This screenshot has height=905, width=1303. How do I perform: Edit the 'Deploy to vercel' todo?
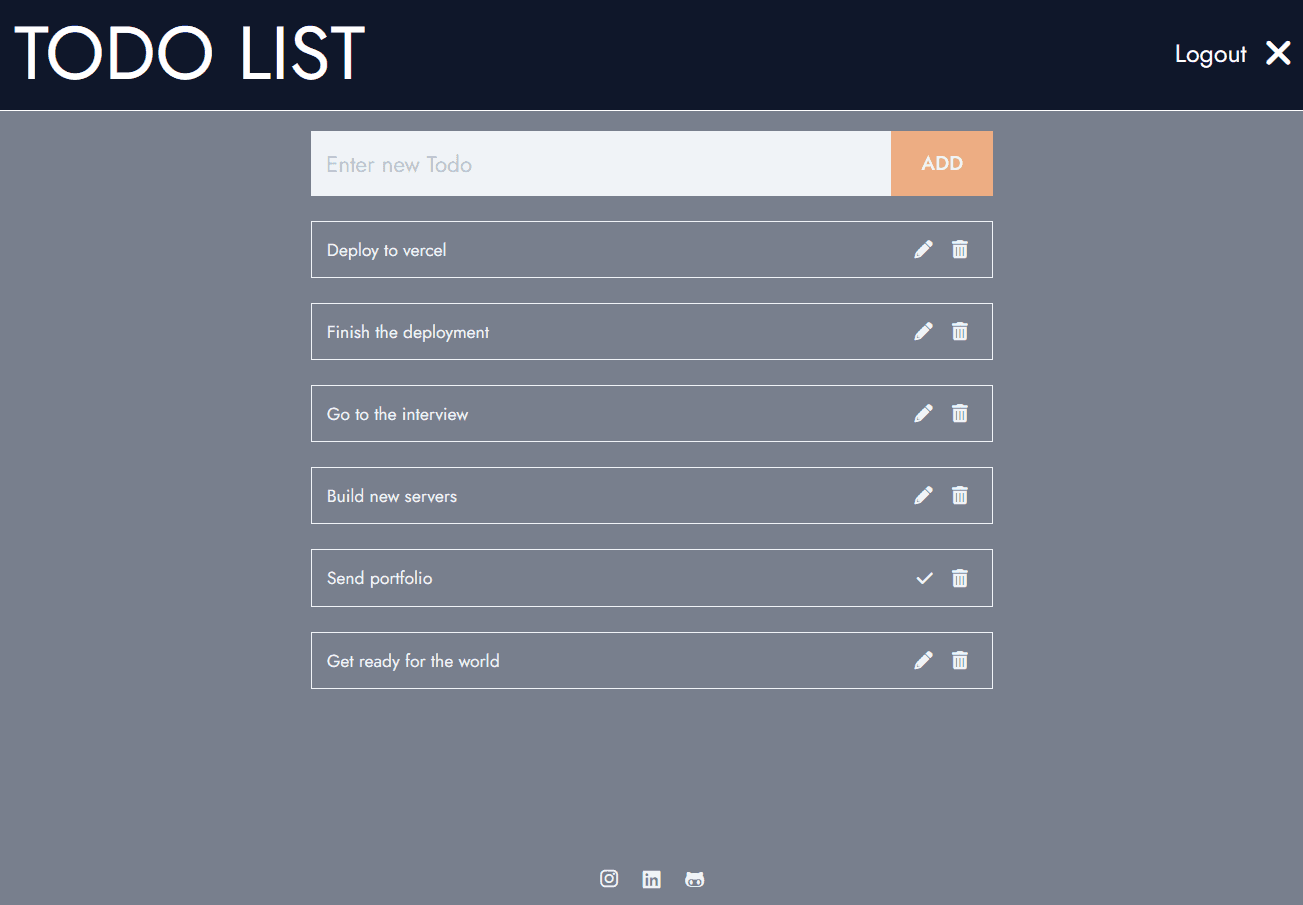click(923, 249)
